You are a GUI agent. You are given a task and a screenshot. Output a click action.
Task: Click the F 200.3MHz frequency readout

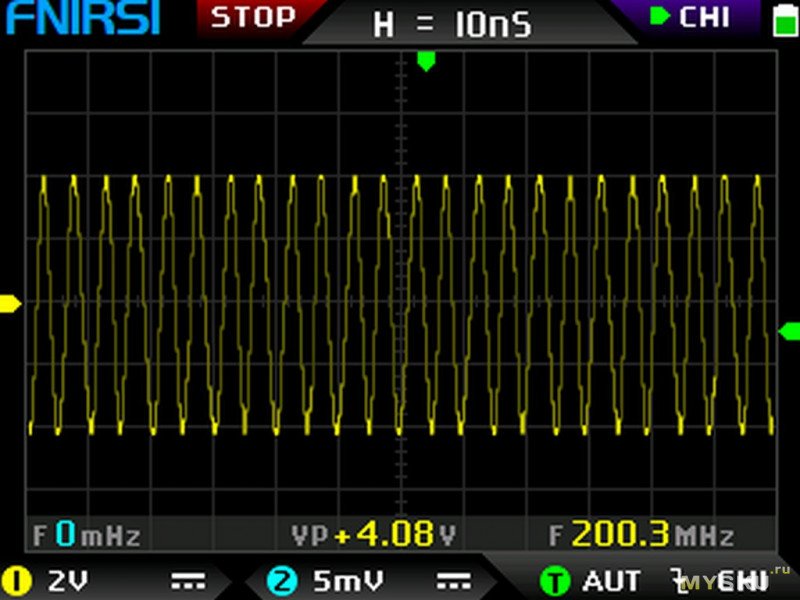tap(641, 535)
